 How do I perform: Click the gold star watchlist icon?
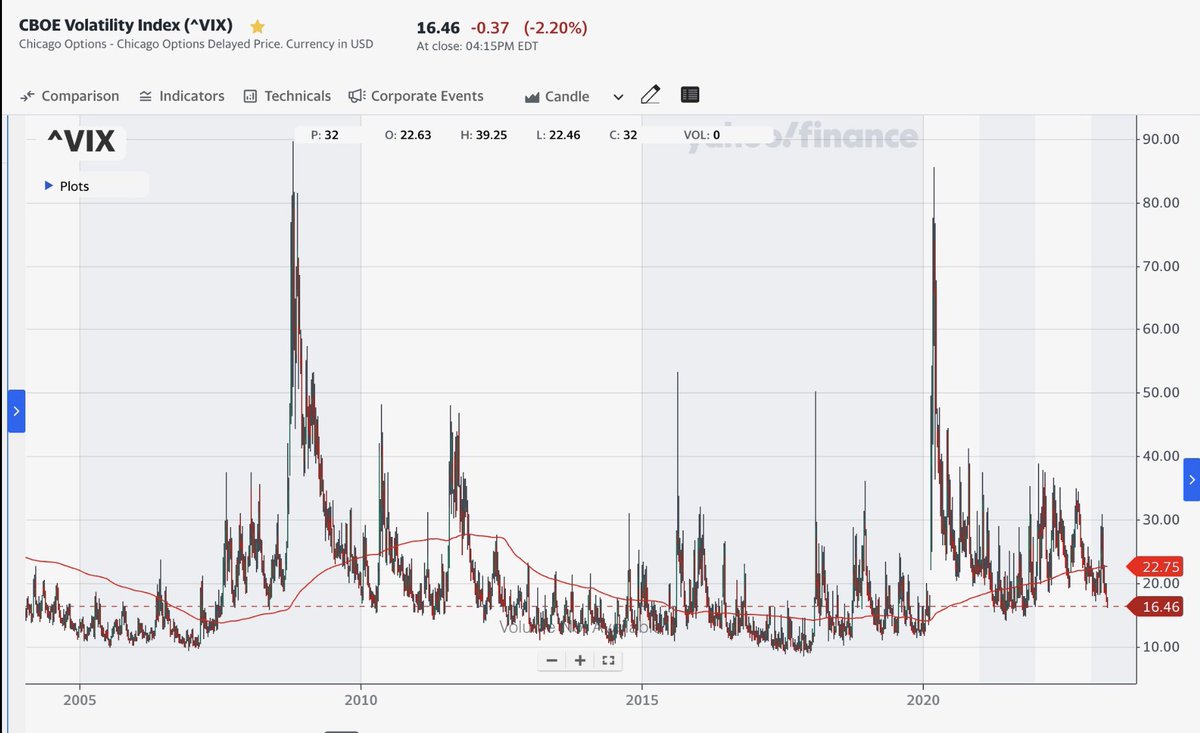pos(257,26)
